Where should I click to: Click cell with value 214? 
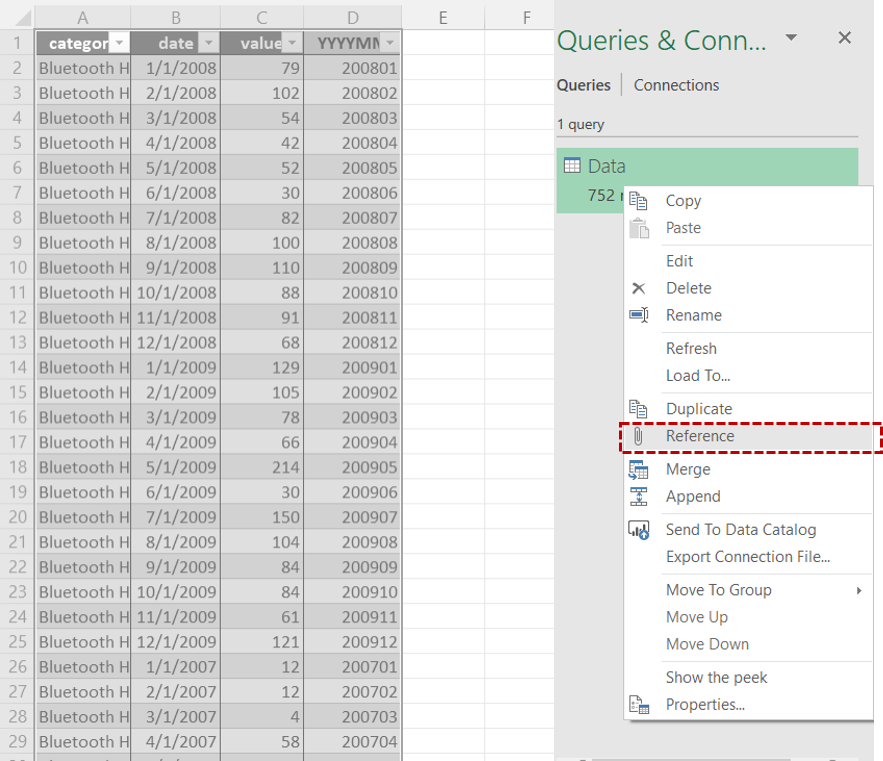262,467
